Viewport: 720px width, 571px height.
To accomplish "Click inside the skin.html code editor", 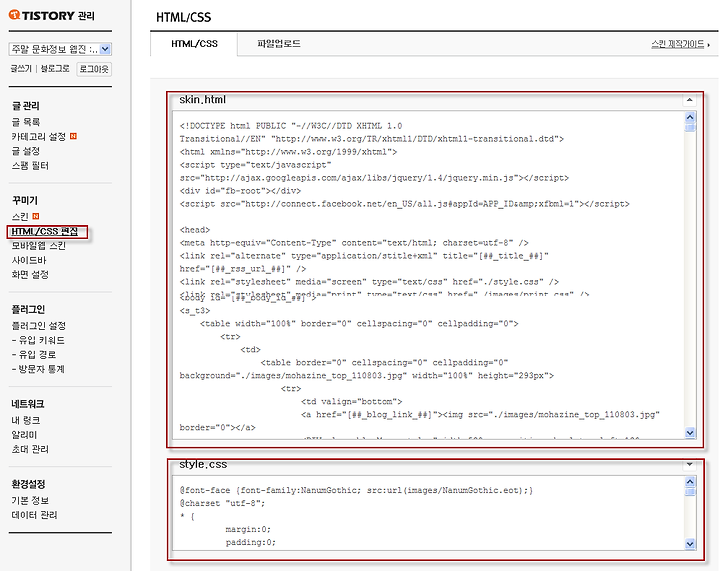I will [x=428, y=275].
